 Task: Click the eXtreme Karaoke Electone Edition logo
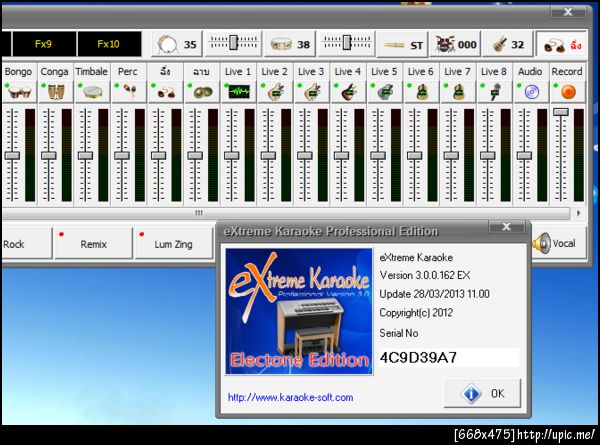pos(299,311)
